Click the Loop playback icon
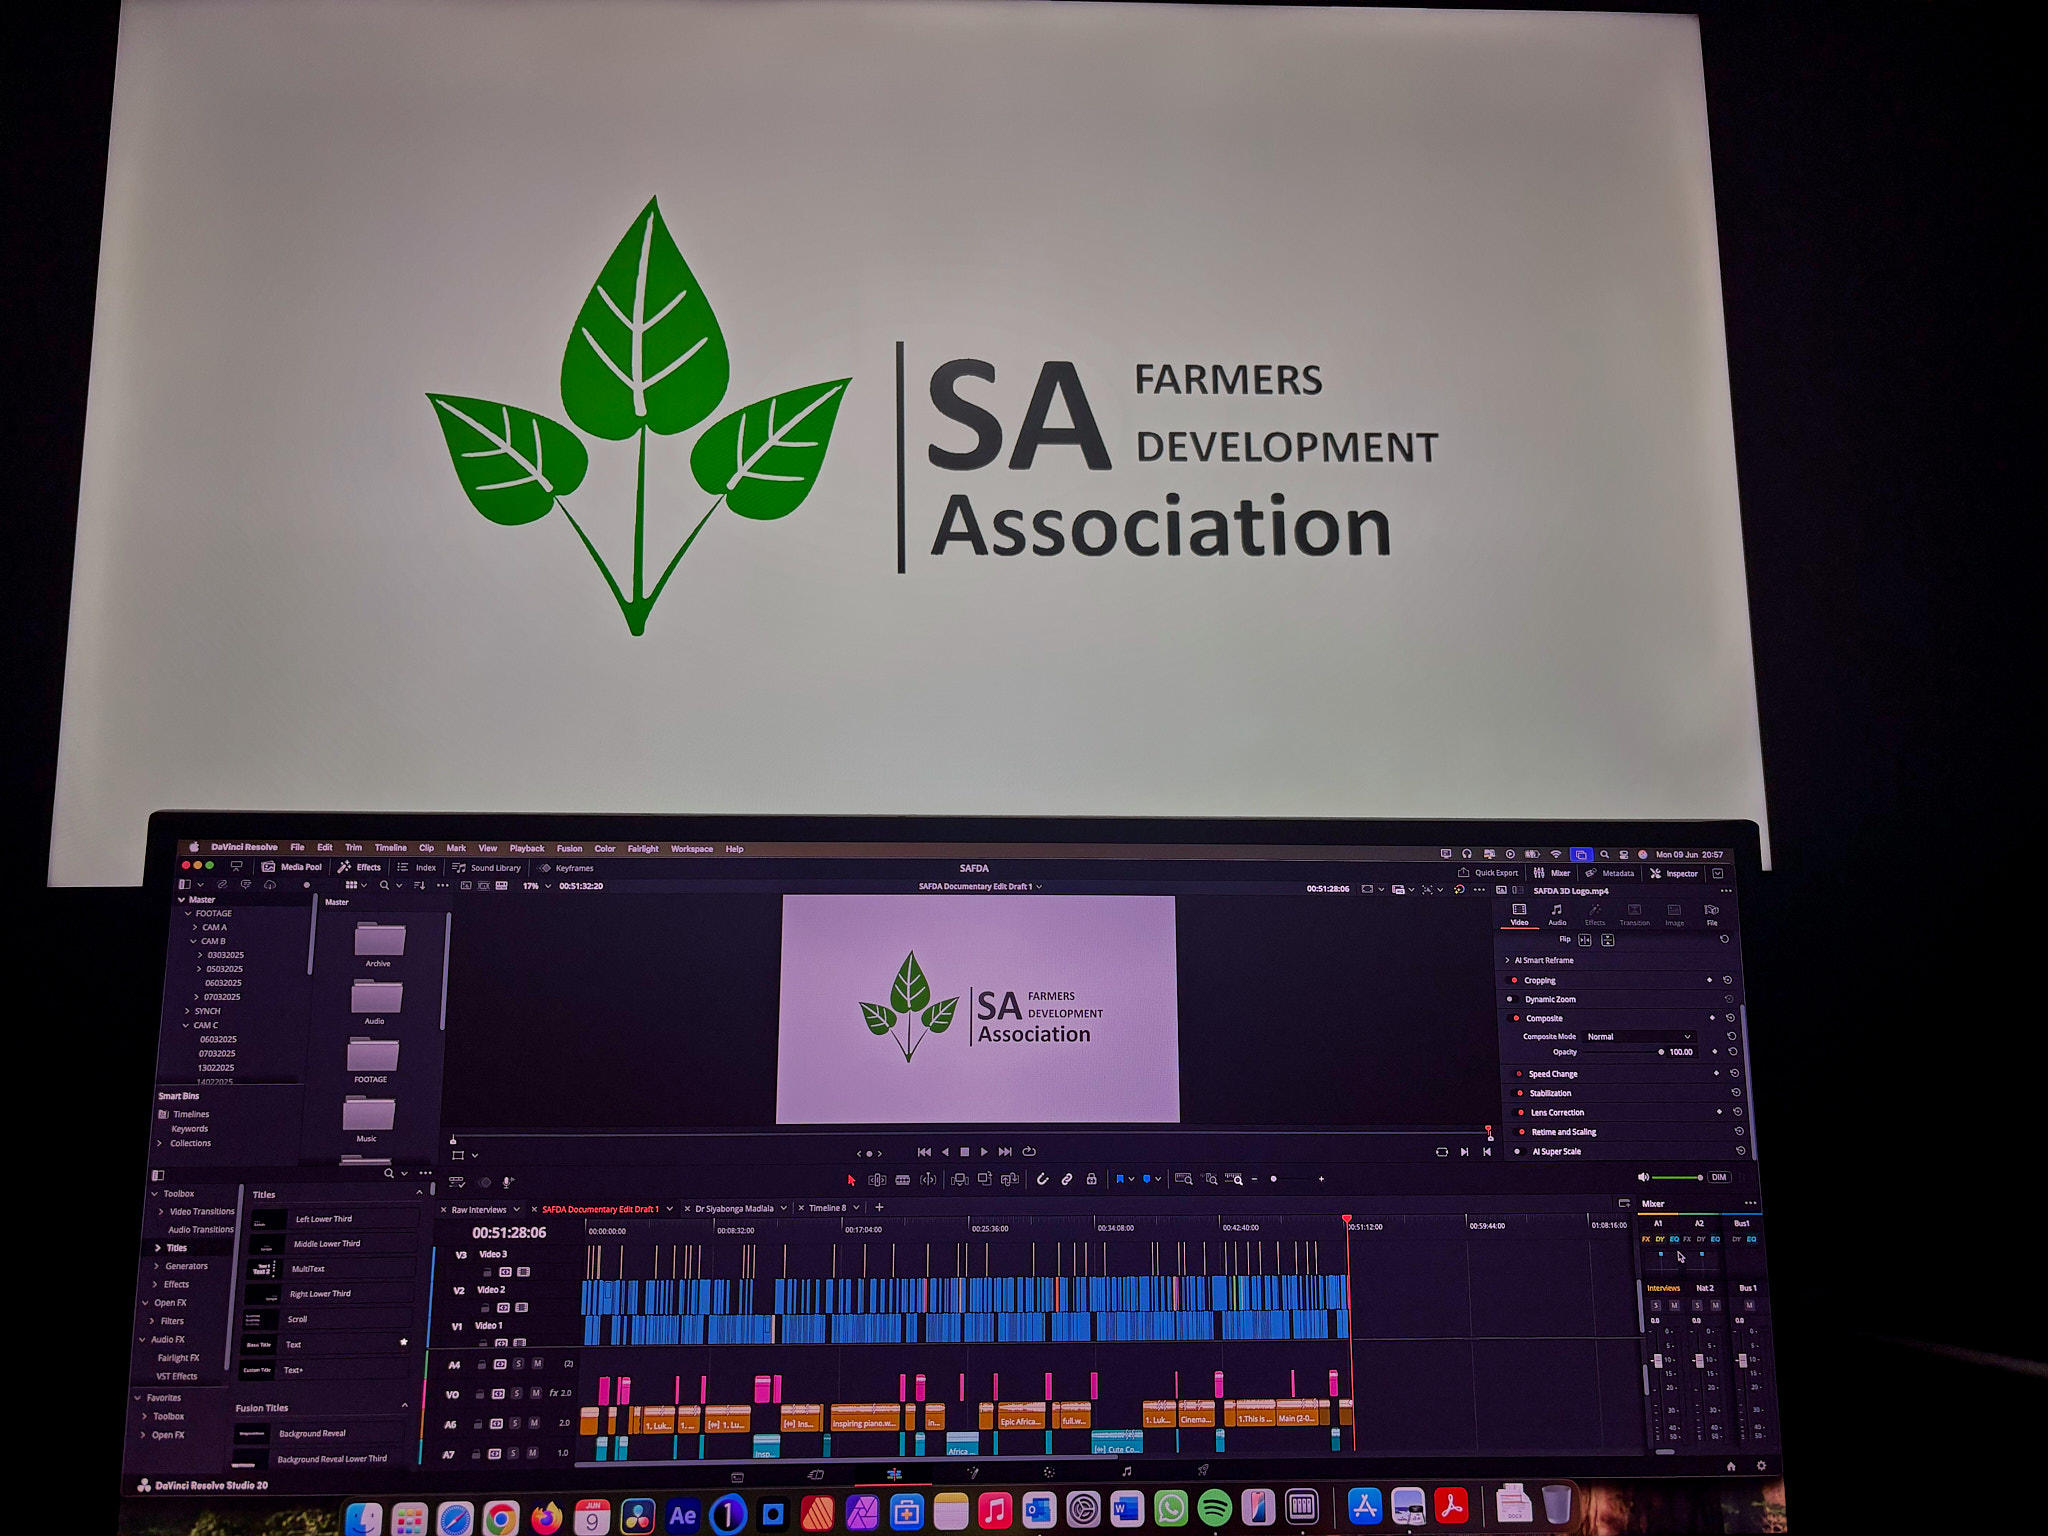 pos(1029,1152)
